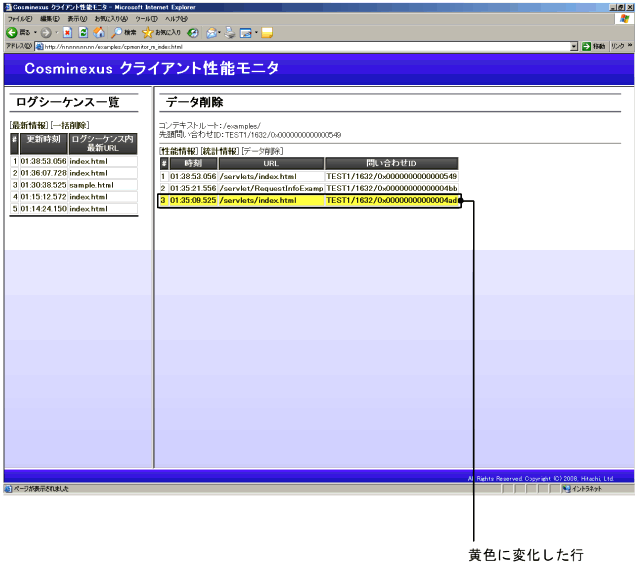Image resolution: width=637 pixels, height=569 pixels.
Task: Select log sequence row 01:36:07.728
Action: [74, 173]
